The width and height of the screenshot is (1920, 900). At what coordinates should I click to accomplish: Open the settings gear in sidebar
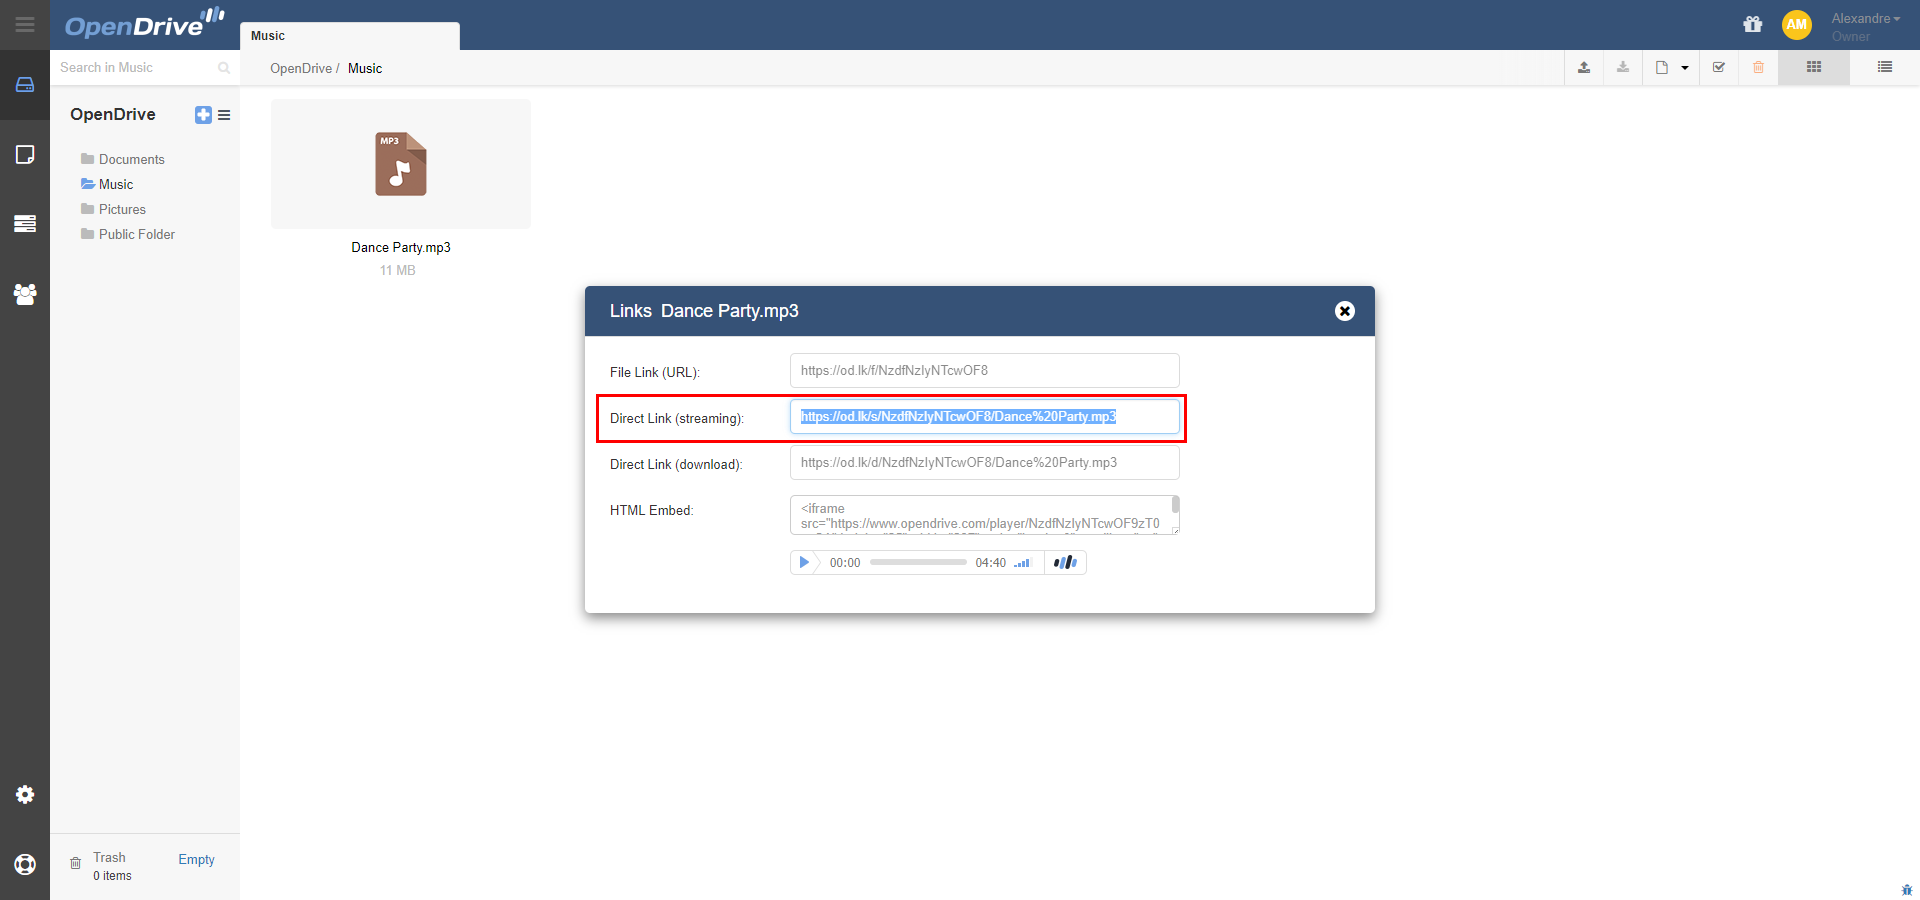pyautogui.click(x=25, y=794)
